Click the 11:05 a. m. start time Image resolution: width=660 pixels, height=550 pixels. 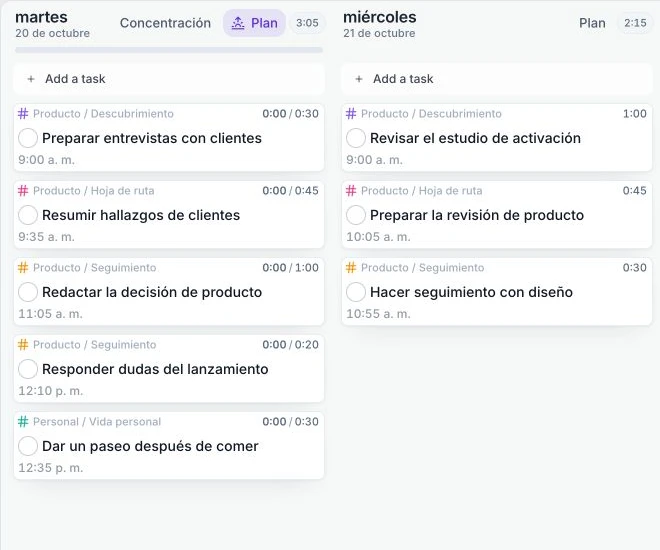coord(50,314)
